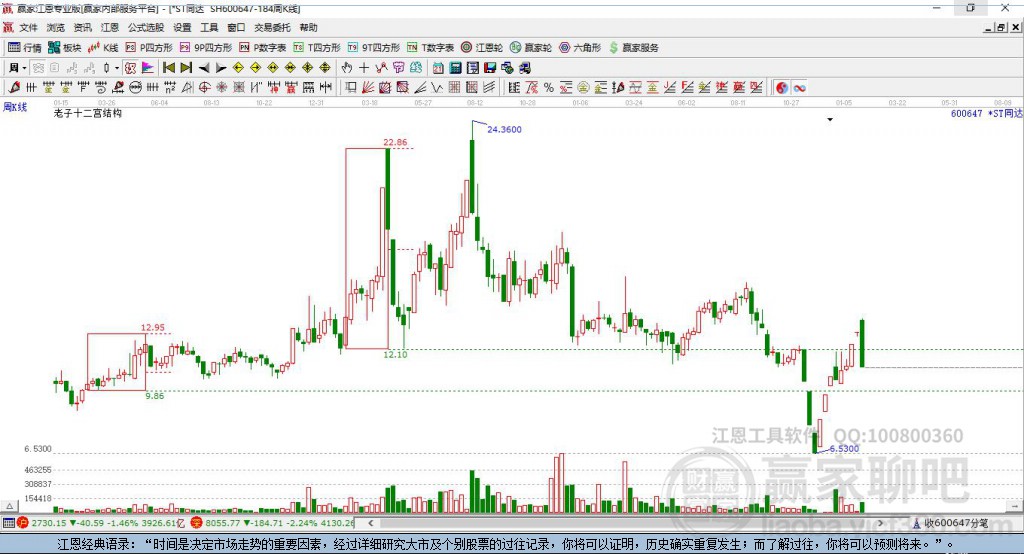The image size is (1024, 554).
Task: Select the hand pan tool icon
Action: click(347, 67)
